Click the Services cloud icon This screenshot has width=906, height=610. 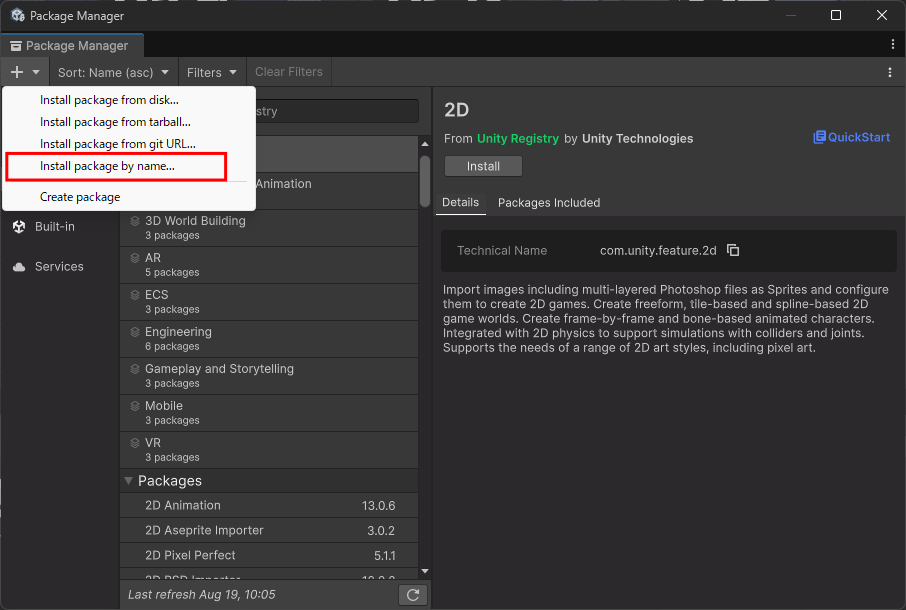coord(19,266)
